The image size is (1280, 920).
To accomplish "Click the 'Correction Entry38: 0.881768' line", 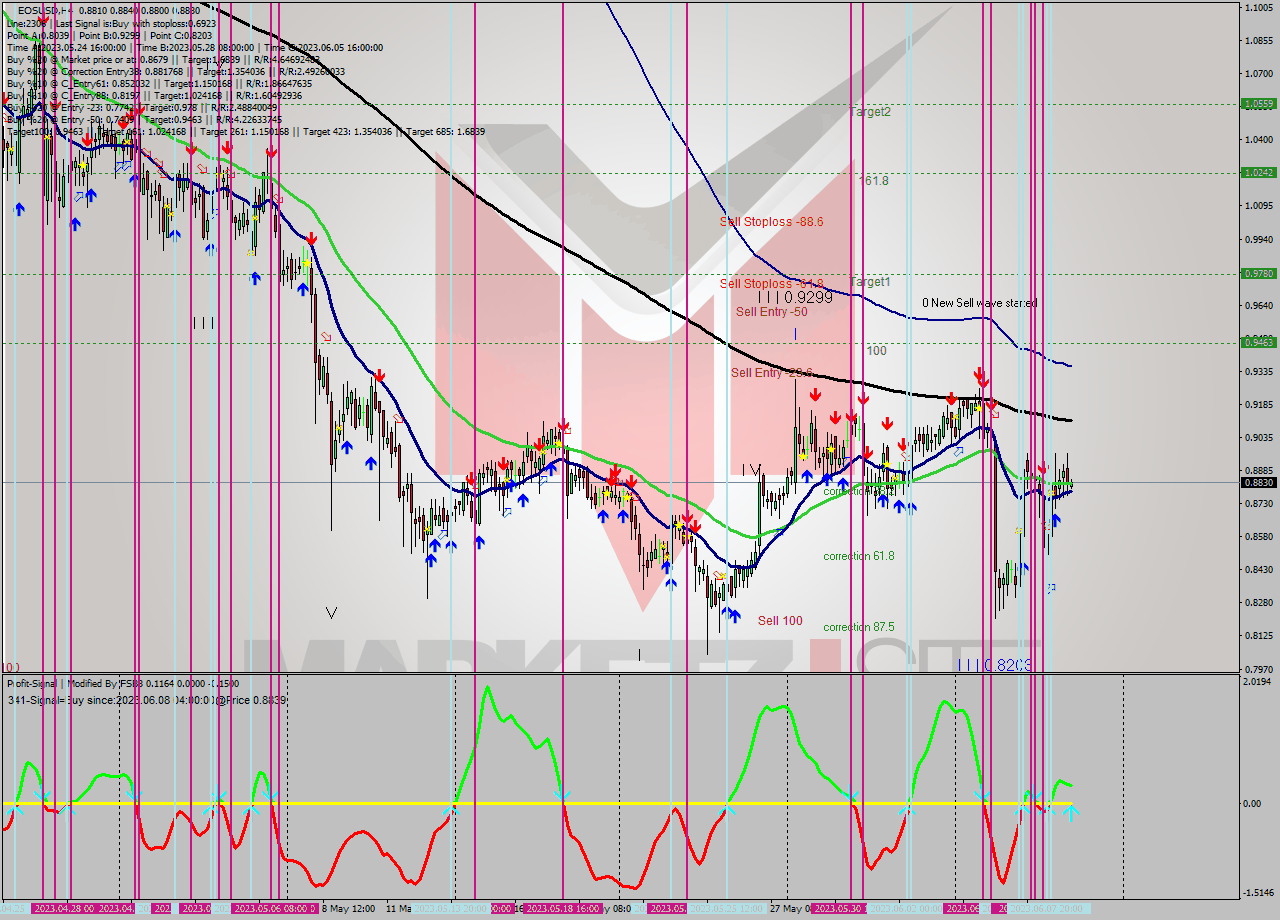I will [x=176, y=71].
